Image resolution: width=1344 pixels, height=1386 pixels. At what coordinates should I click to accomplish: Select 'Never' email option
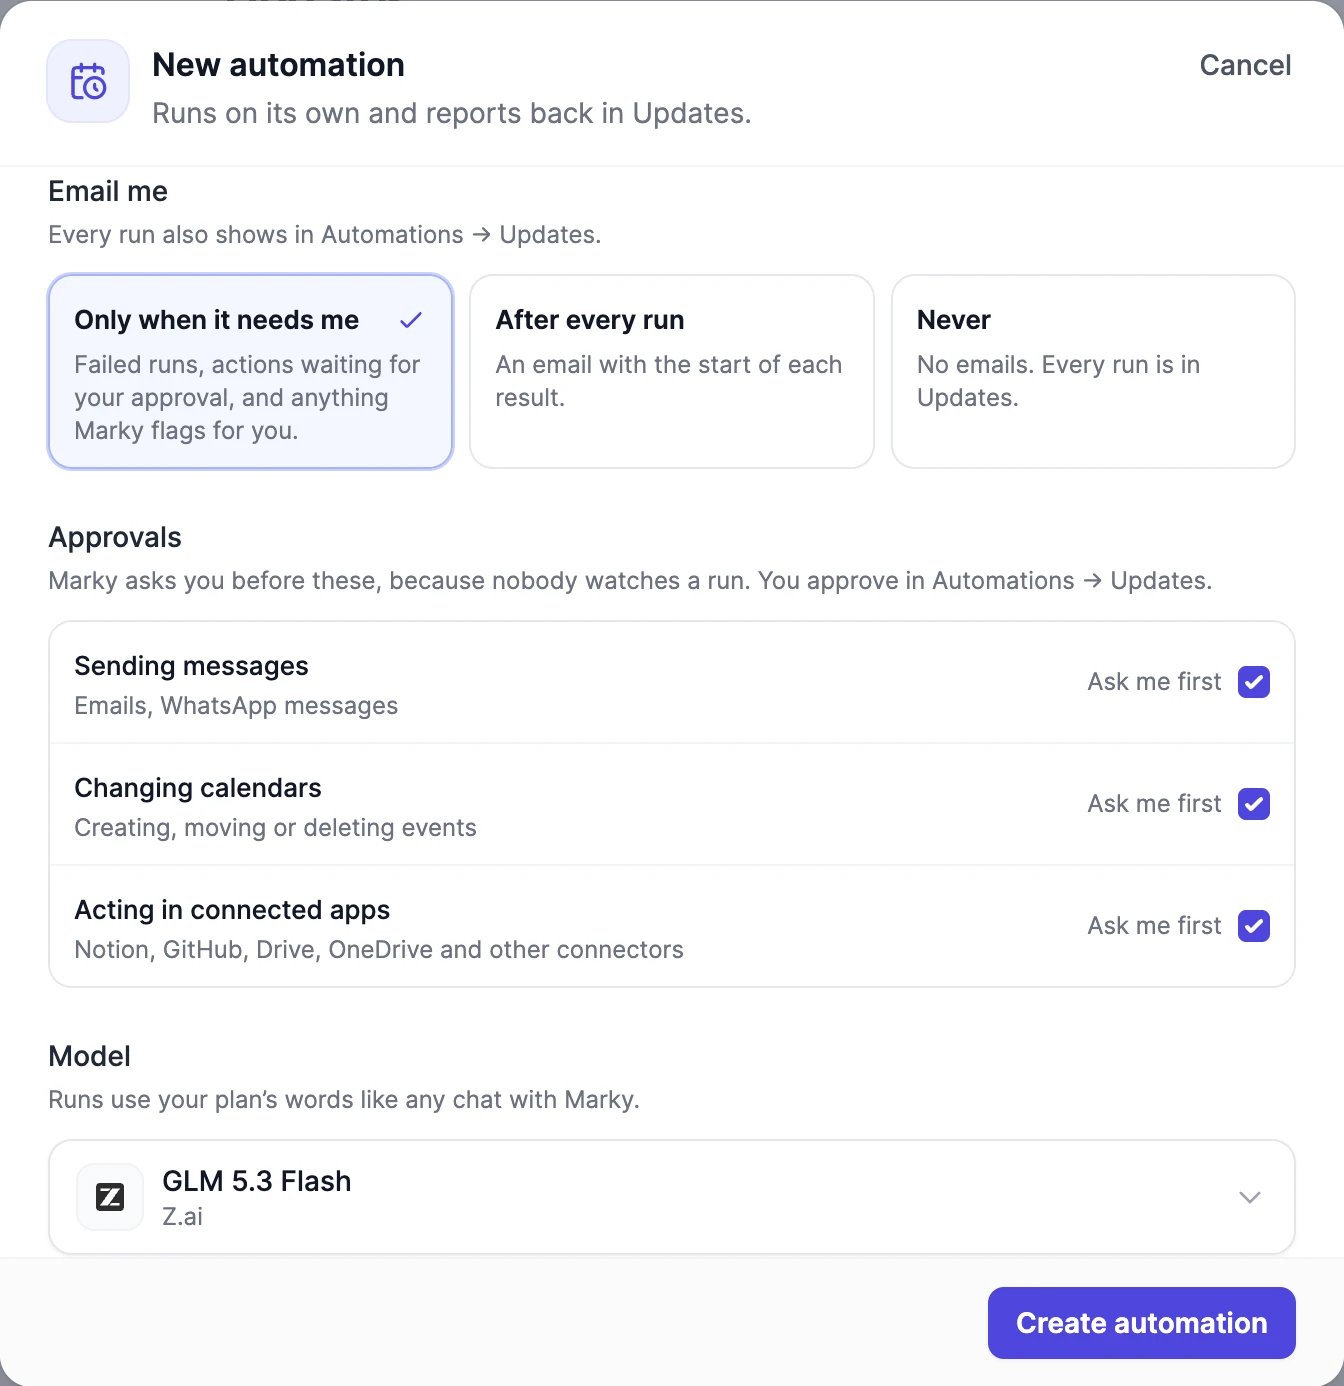coord(1093,371)
